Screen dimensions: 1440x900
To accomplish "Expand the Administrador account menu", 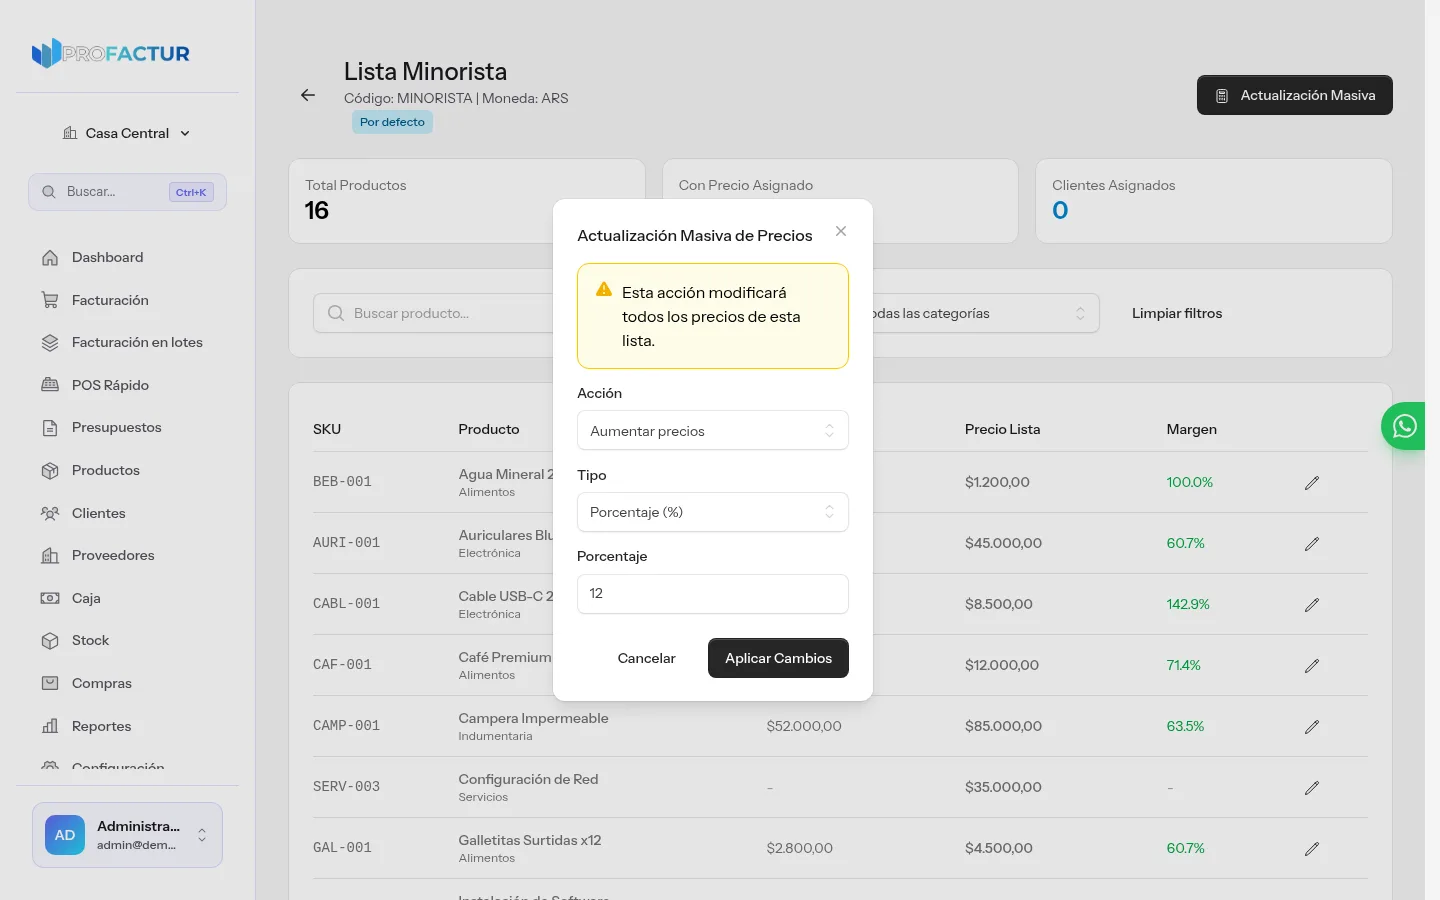I will tap(127, 835).
